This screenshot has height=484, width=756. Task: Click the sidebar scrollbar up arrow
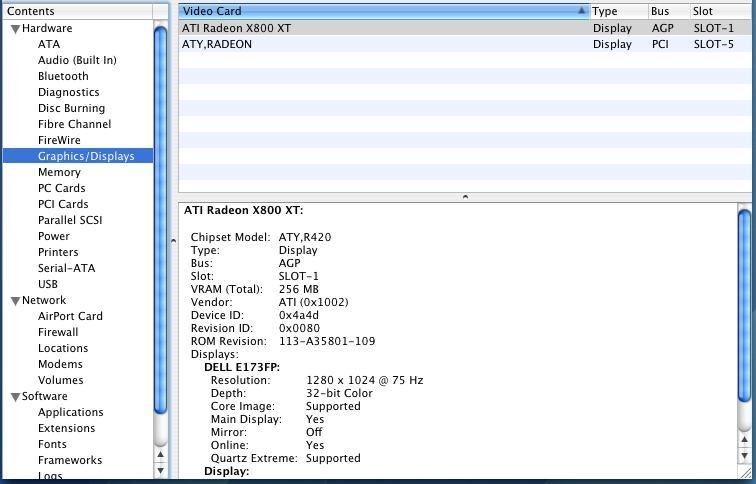161,454
